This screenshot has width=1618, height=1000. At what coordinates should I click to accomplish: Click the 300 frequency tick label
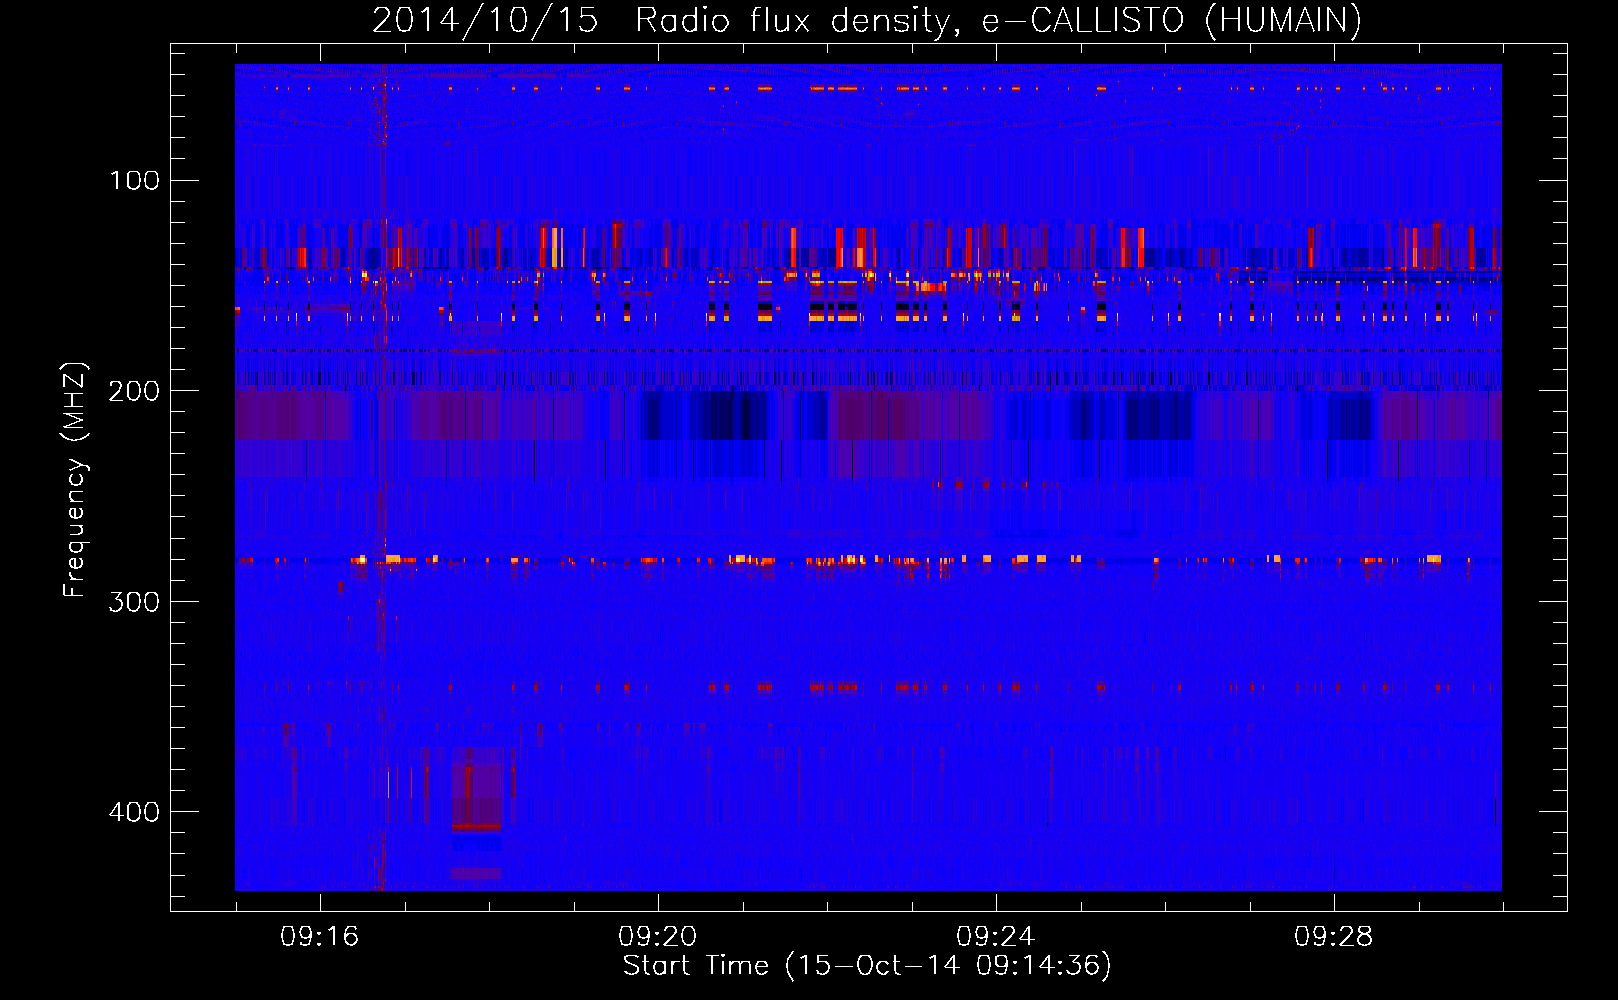coord(135,601)
